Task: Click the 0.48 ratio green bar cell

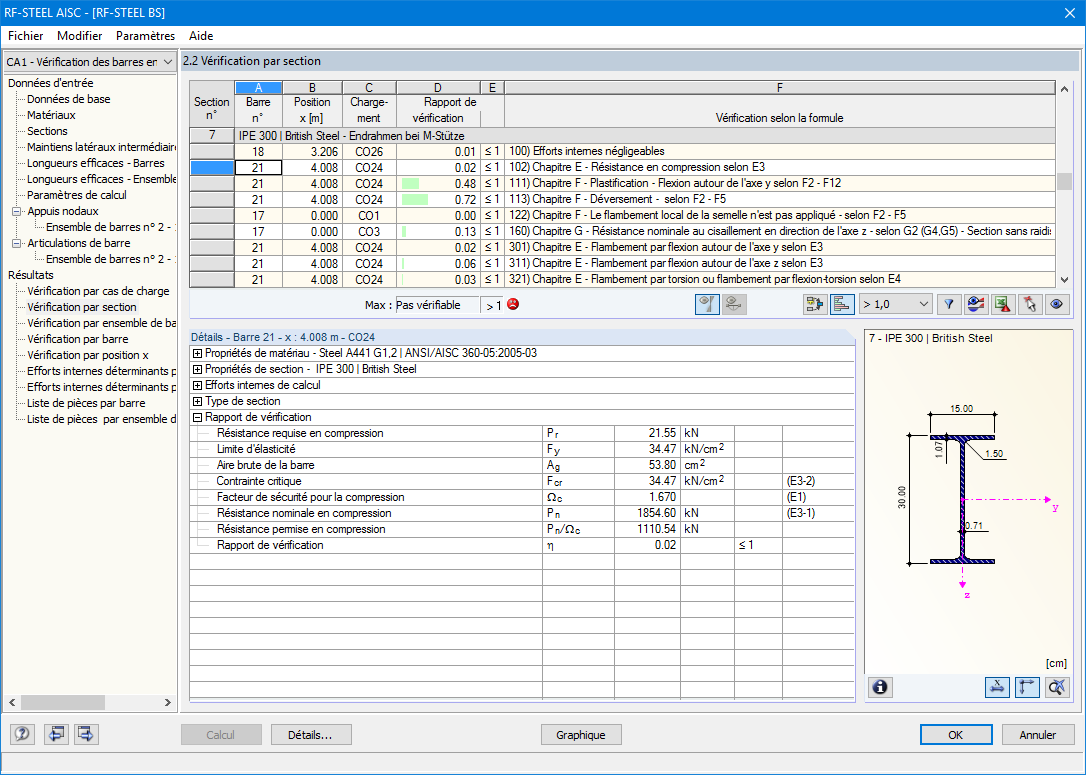Action: pyautogui.click(x=438, y=184)
